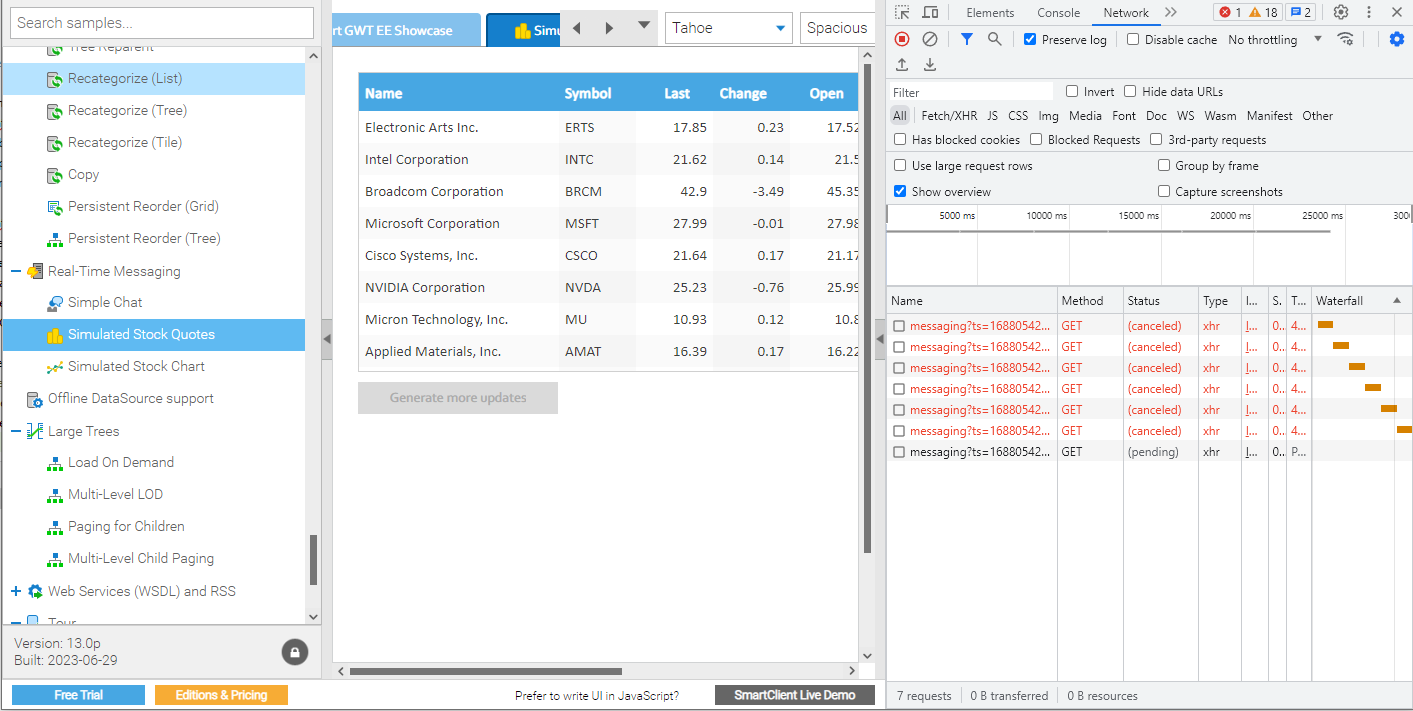Toggle the network filter funnel icon
The height and width of the screenshot is (711, 1413).
coord(967,39)
